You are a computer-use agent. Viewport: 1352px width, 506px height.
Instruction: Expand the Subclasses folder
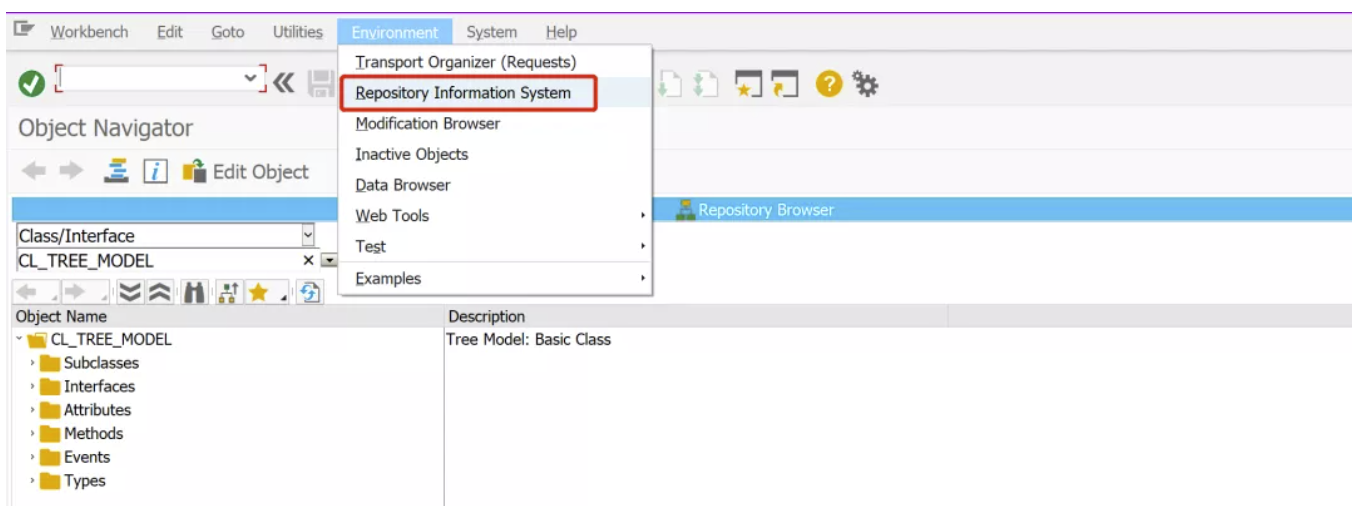33,363
